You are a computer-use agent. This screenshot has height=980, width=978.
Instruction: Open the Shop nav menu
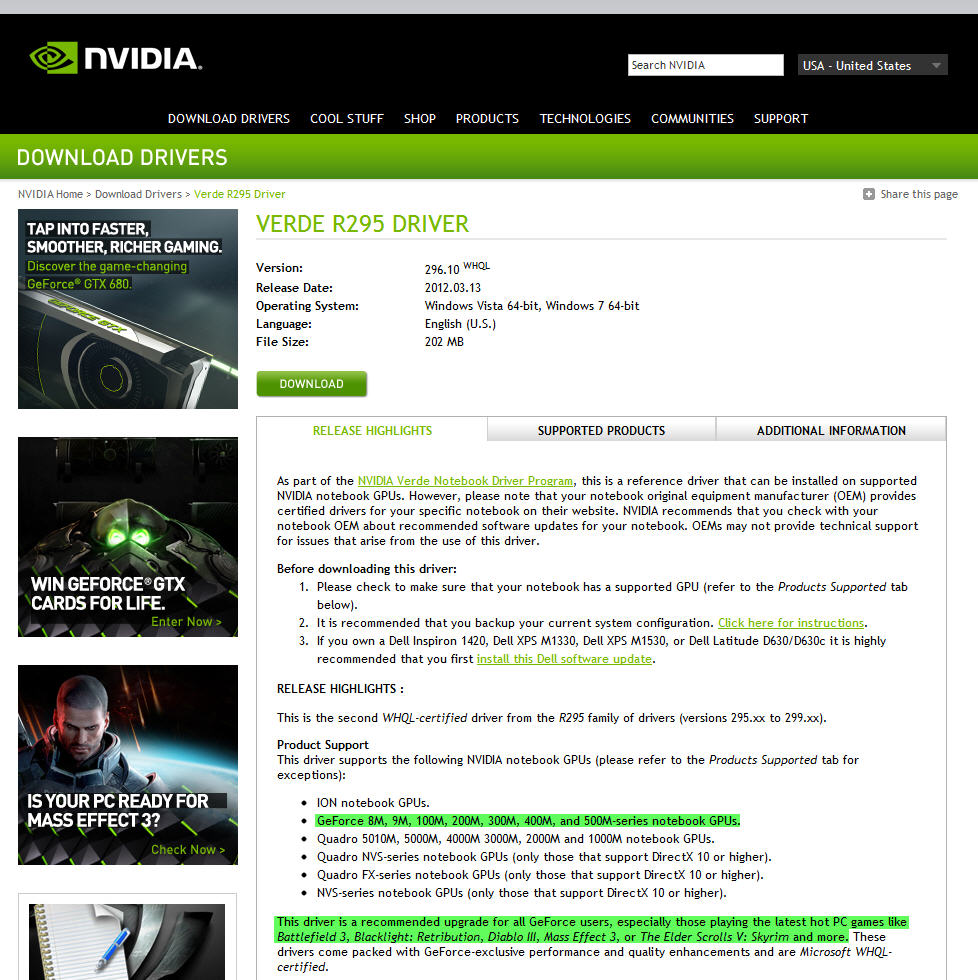419,119
